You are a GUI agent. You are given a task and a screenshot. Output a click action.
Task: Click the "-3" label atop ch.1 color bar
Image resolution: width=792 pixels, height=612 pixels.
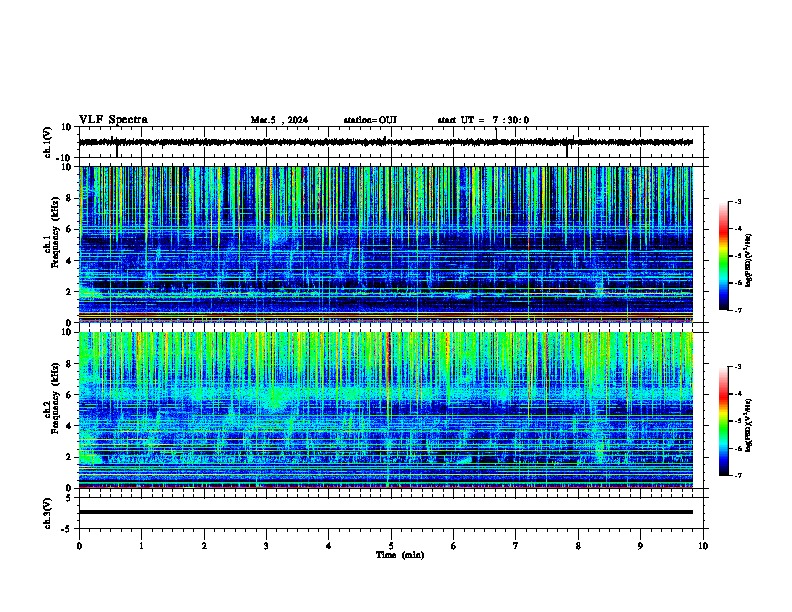737,201
